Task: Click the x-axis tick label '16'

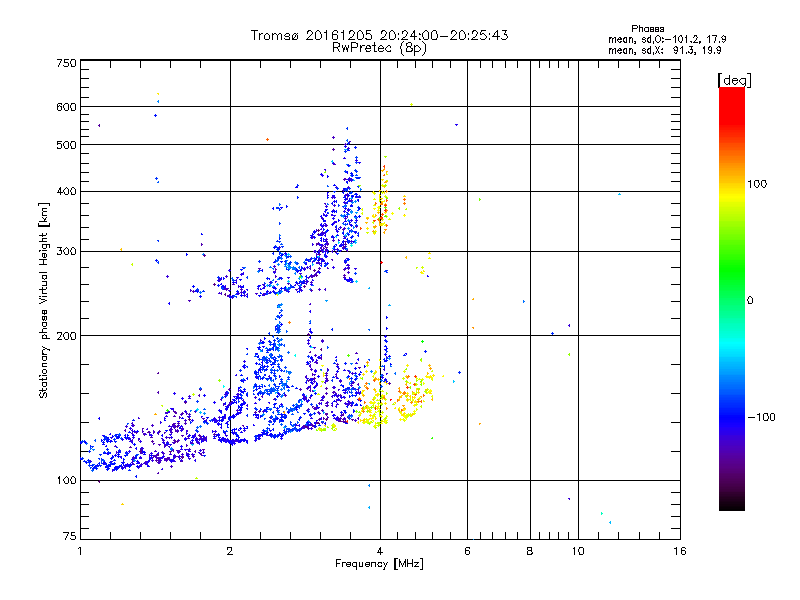Action: tap(680, 551)
